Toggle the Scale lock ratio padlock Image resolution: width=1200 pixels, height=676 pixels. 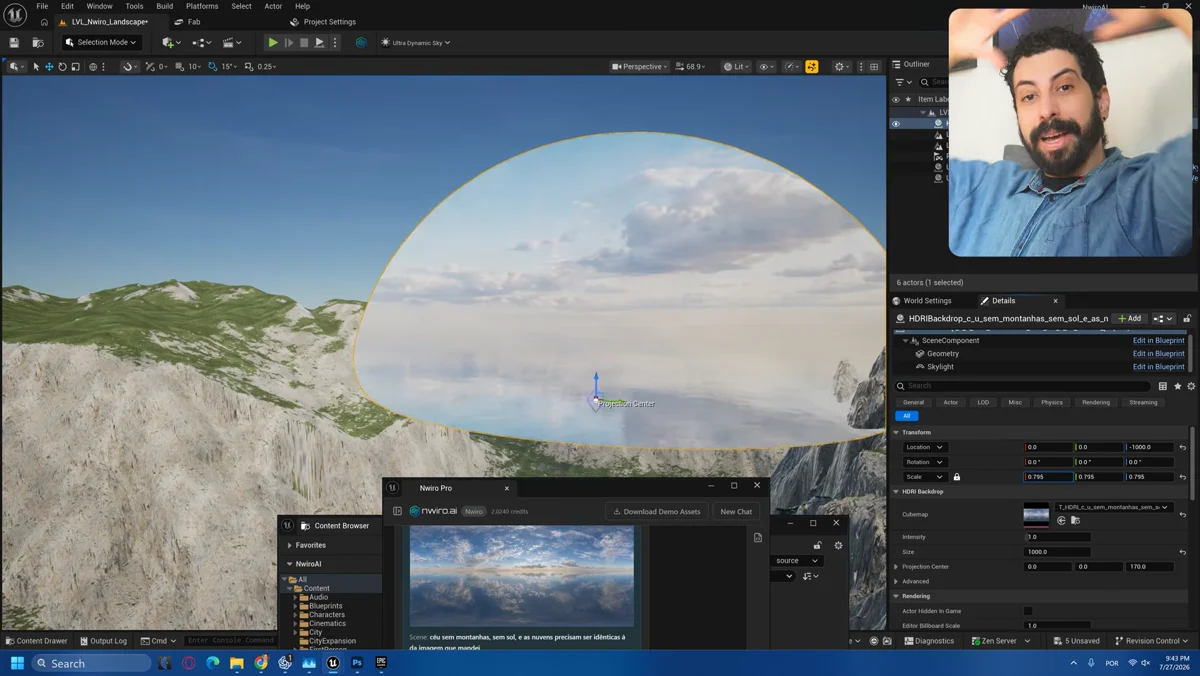[x=957, y=477]
